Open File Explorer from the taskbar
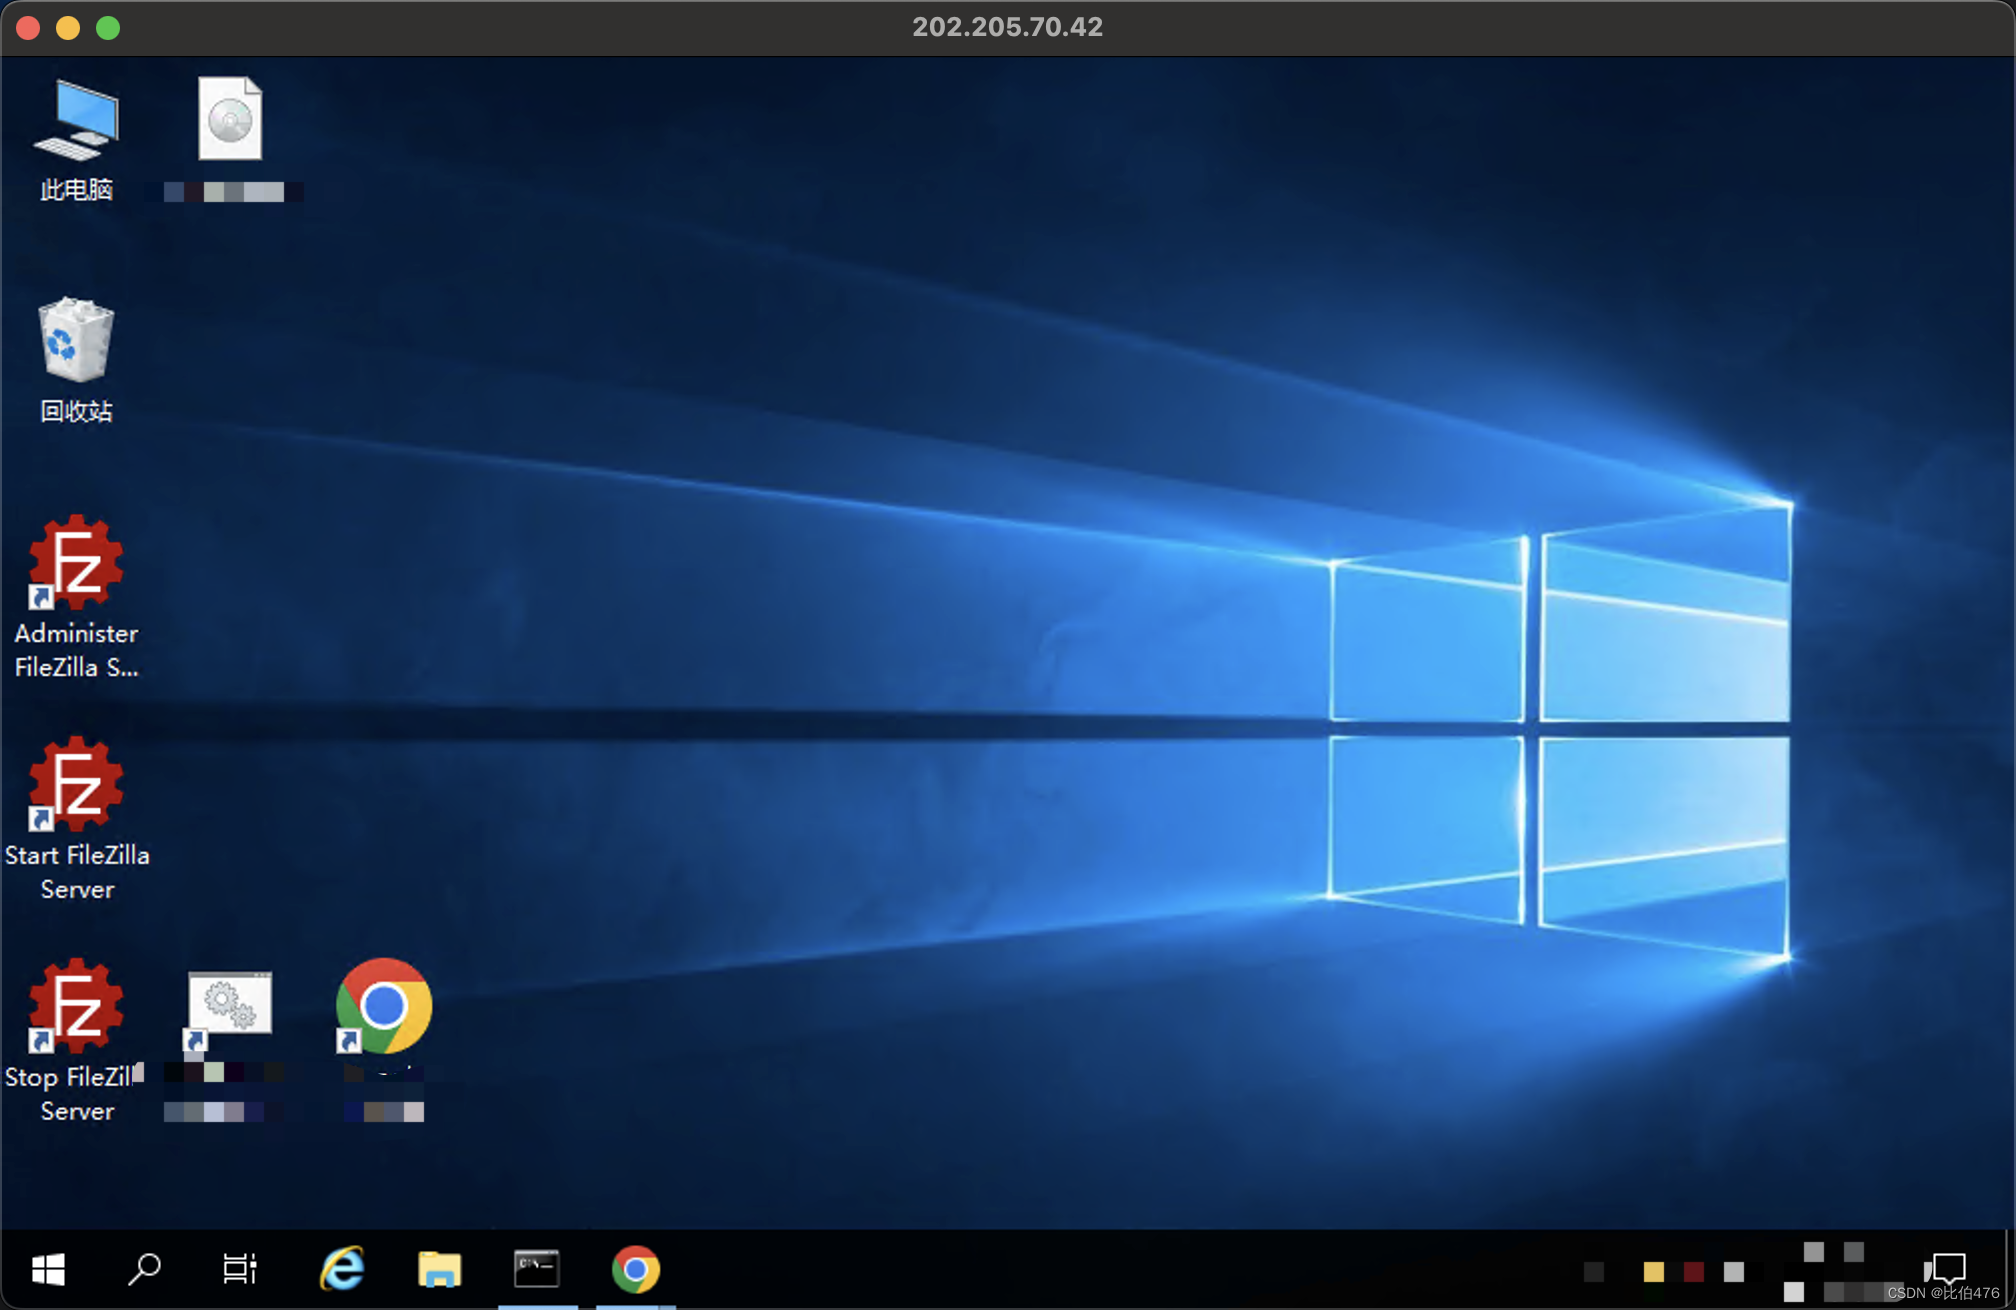Screen dimensions: 2016x1310 439,1269
